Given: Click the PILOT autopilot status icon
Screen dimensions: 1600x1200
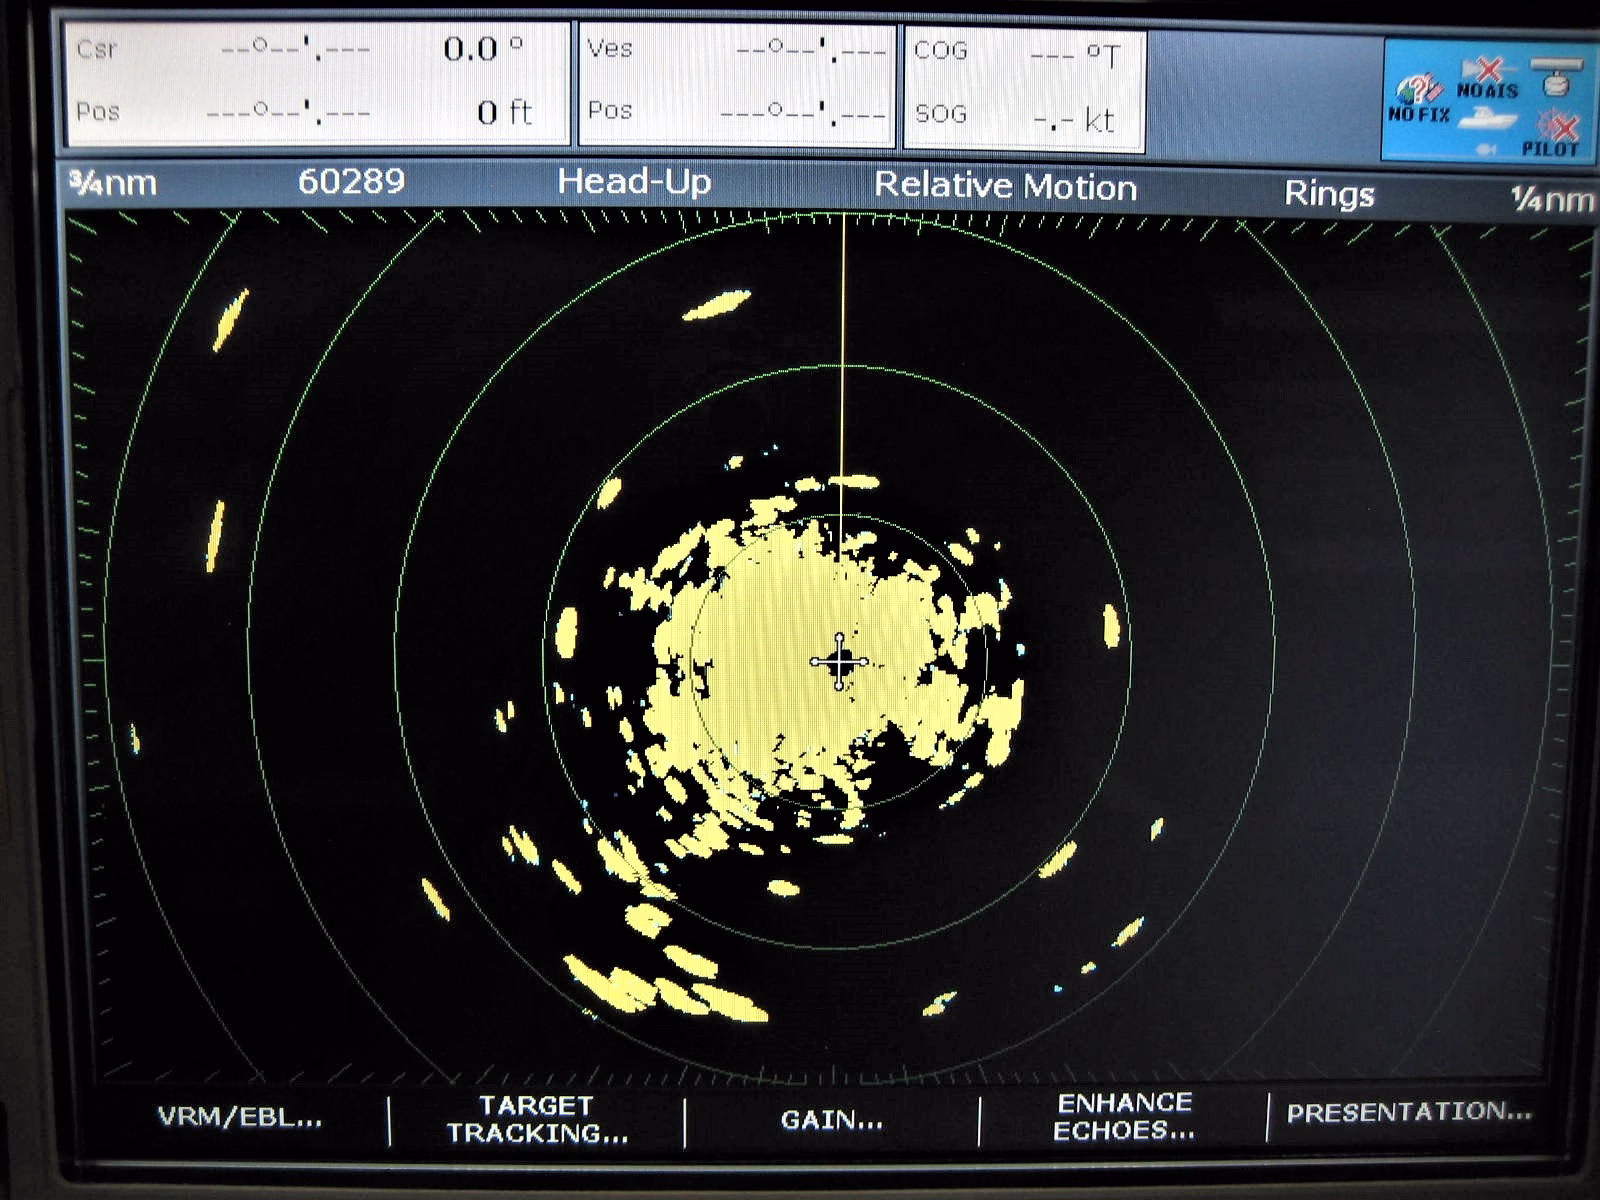Looking at the screenshot, I should (1553, 133).
